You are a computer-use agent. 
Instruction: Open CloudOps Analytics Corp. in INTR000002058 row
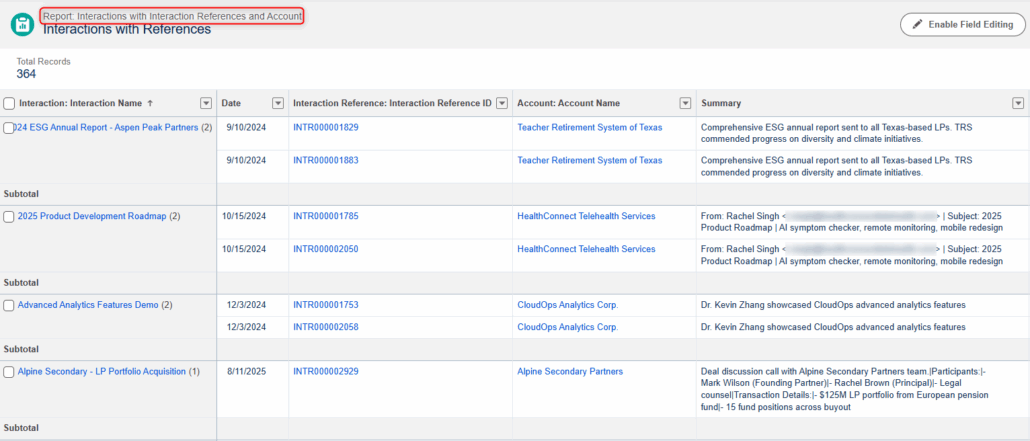568,327
